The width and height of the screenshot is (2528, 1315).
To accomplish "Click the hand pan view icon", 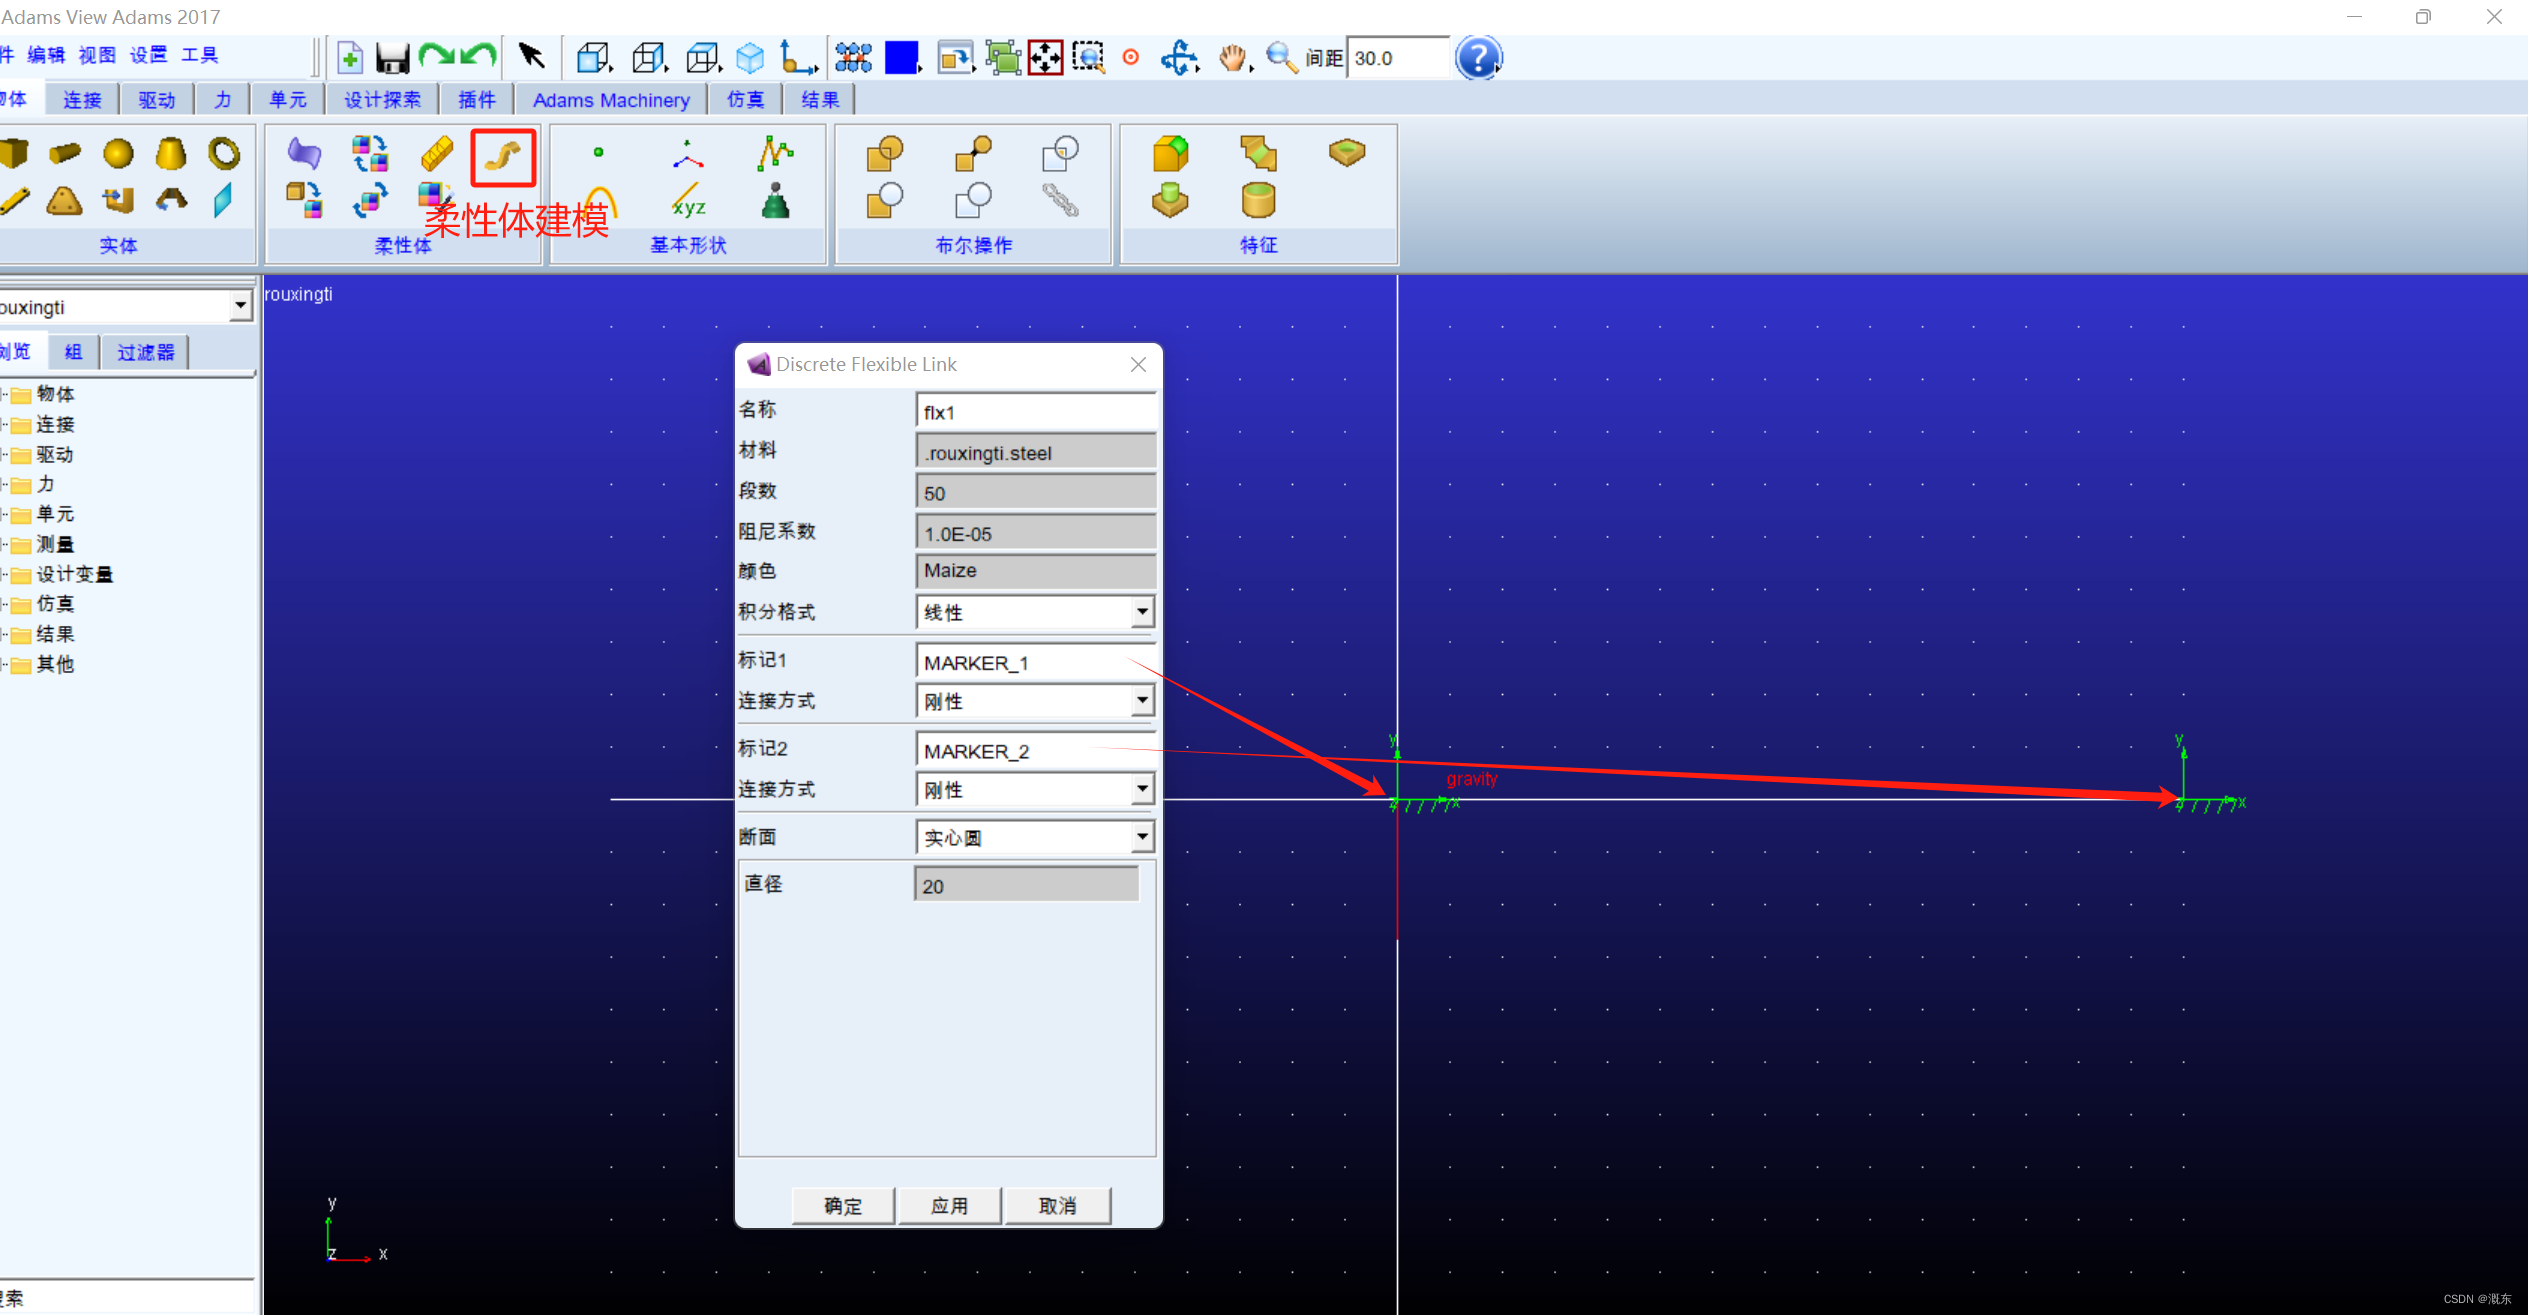I will [x=1232, y=58].
